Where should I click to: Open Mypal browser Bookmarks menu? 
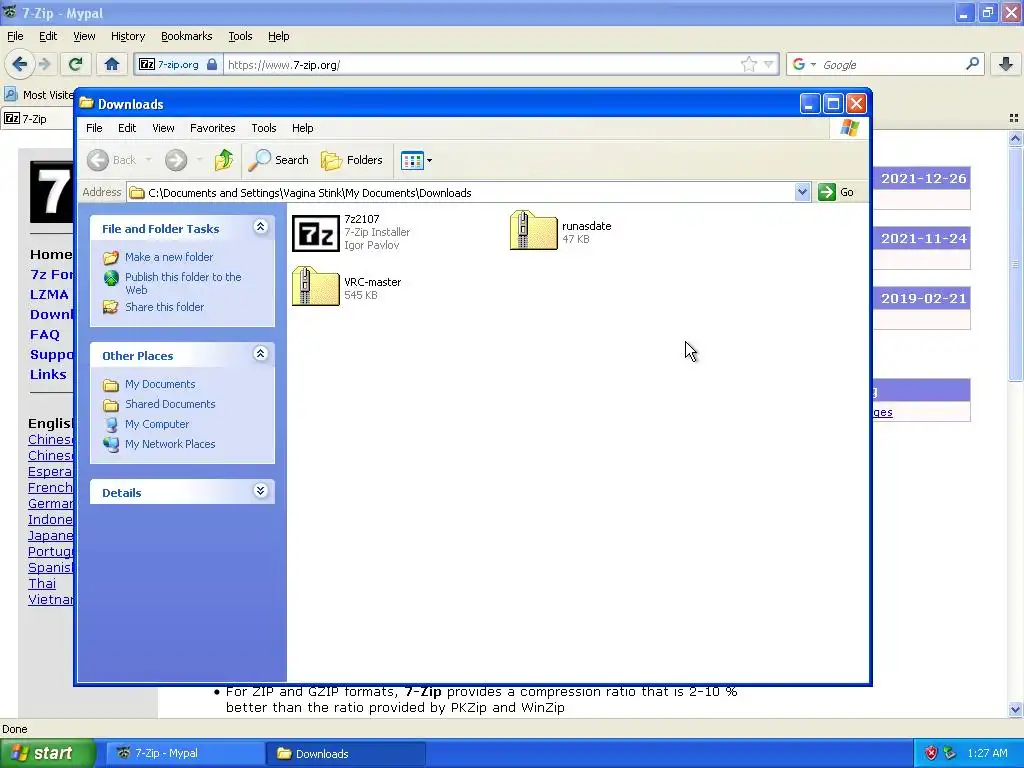[186, 36]
